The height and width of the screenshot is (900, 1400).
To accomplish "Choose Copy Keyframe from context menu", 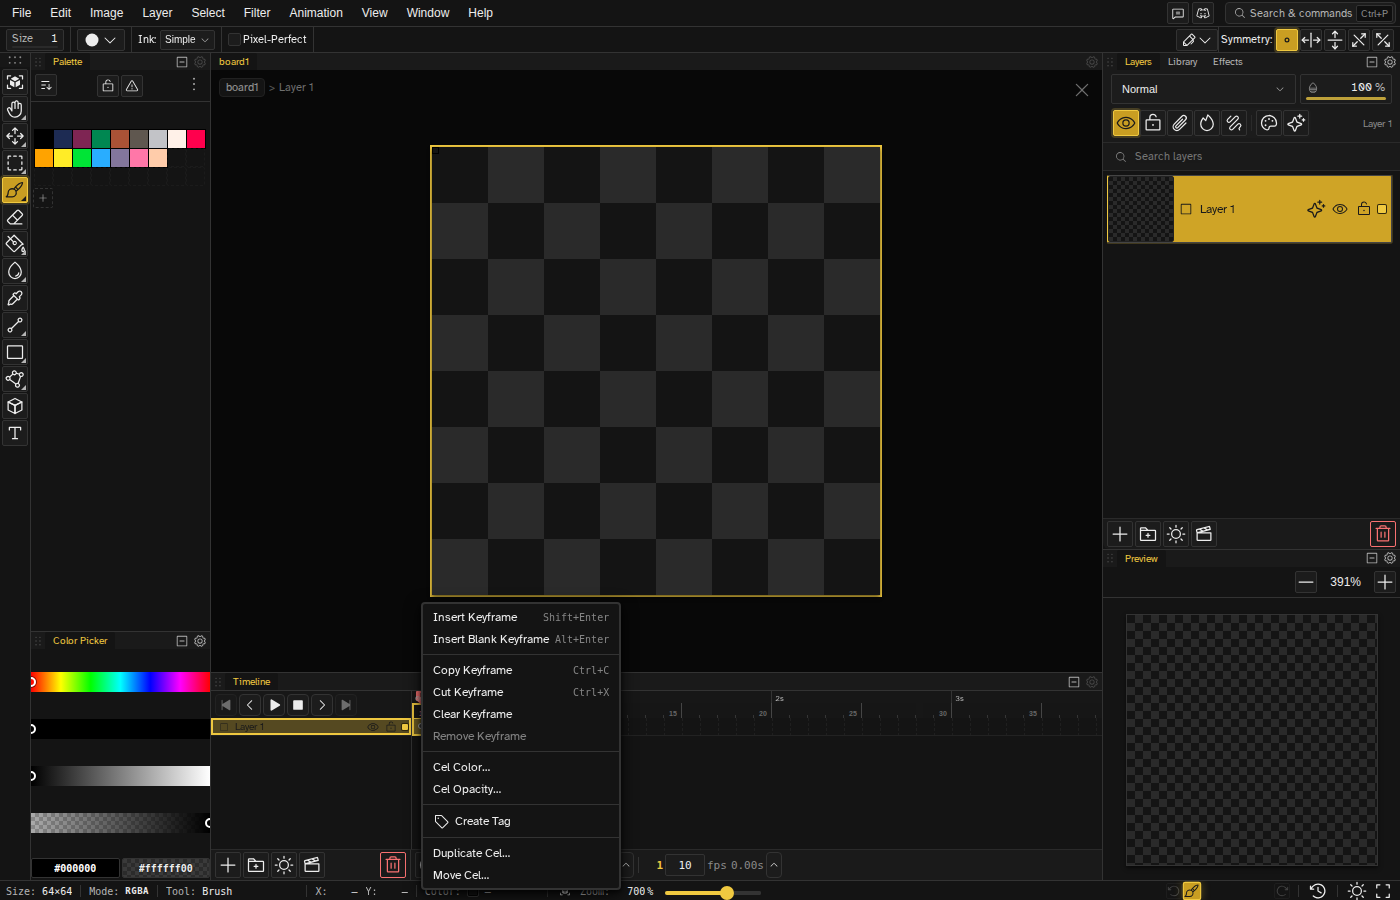I will [521, 670].
